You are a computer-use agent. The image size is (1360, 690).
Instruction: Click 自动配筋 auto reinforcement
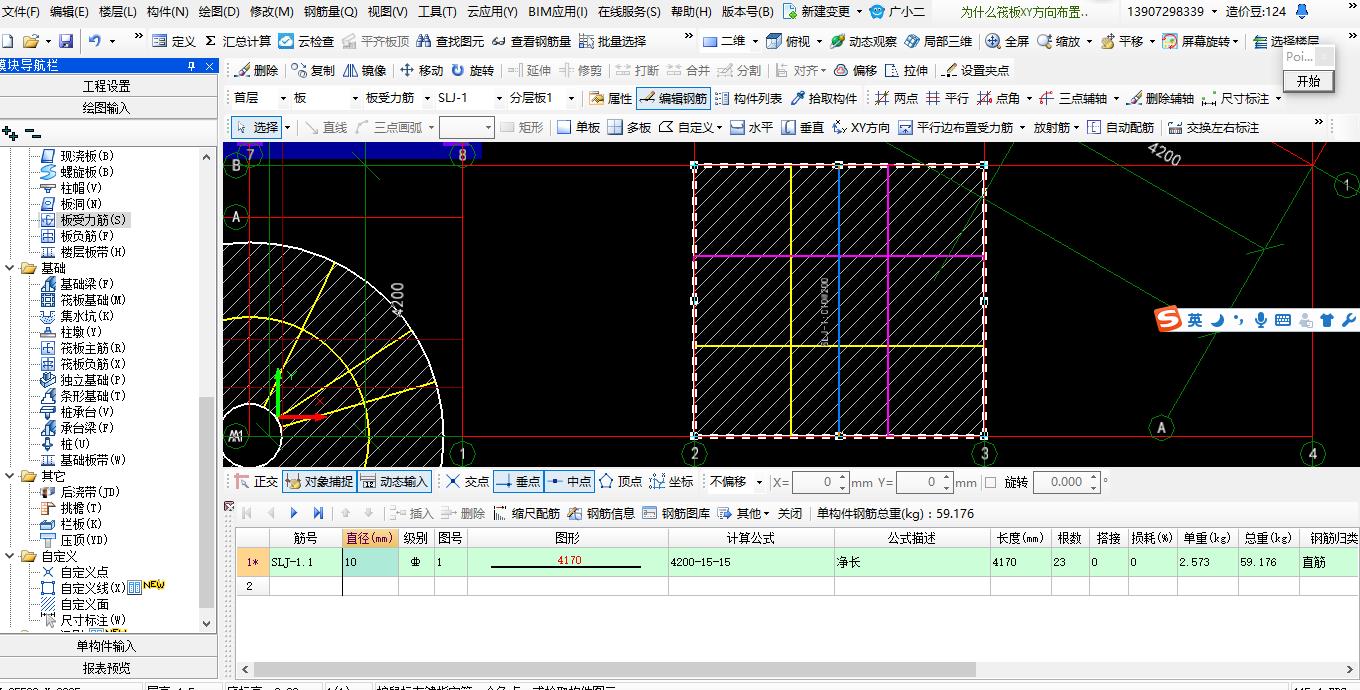(x=1120, y=127)
